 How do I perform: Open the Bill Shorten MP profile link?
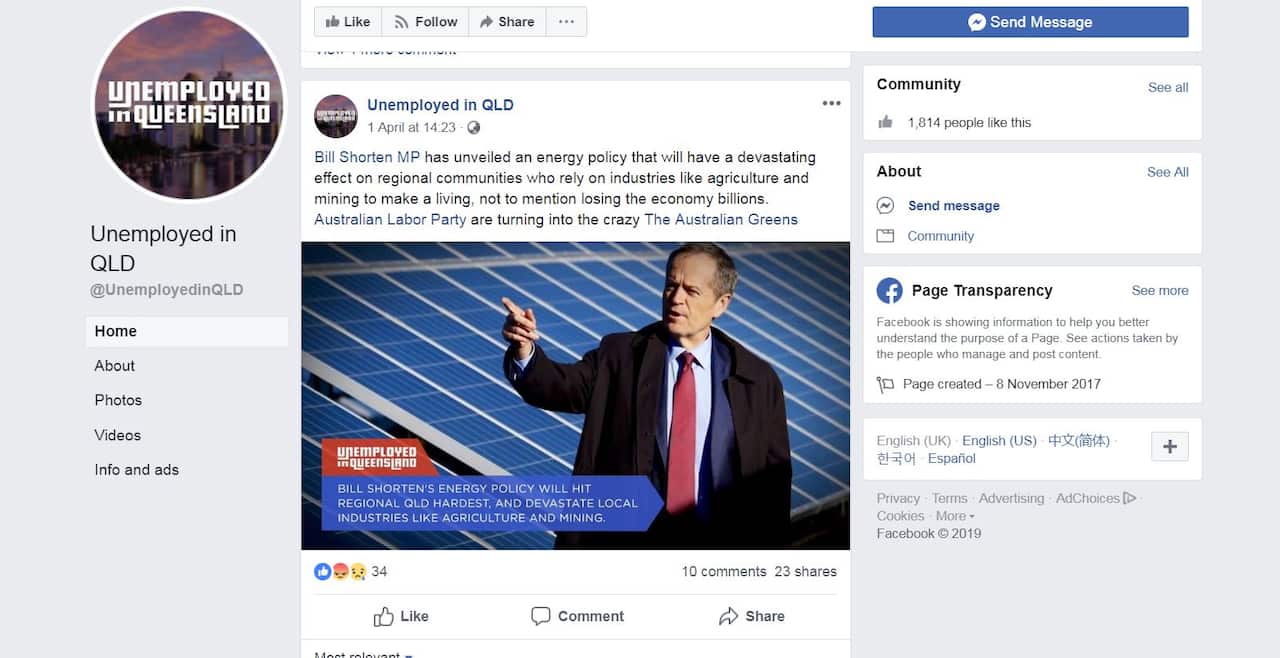tap(364, 157)
